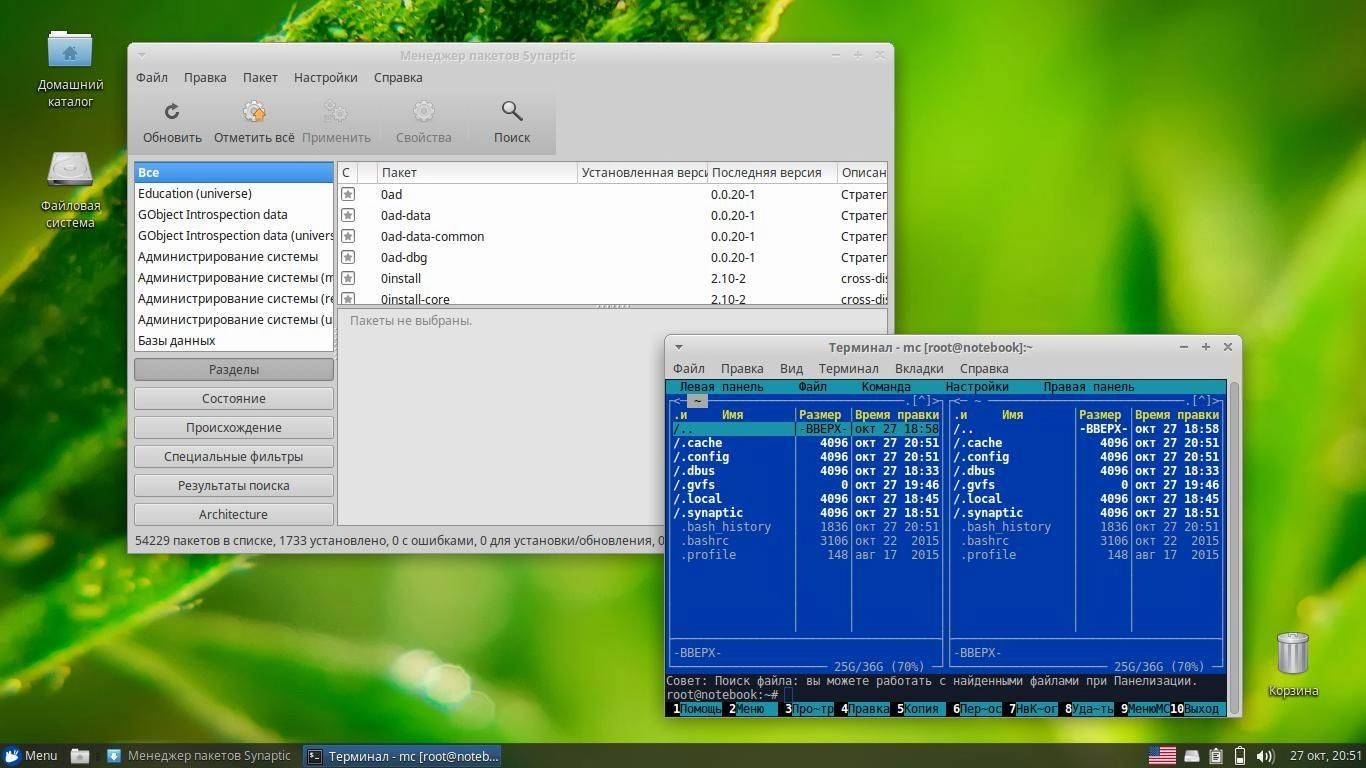
Task: Click the Происхождение filter button
Action: coord(234,427)
